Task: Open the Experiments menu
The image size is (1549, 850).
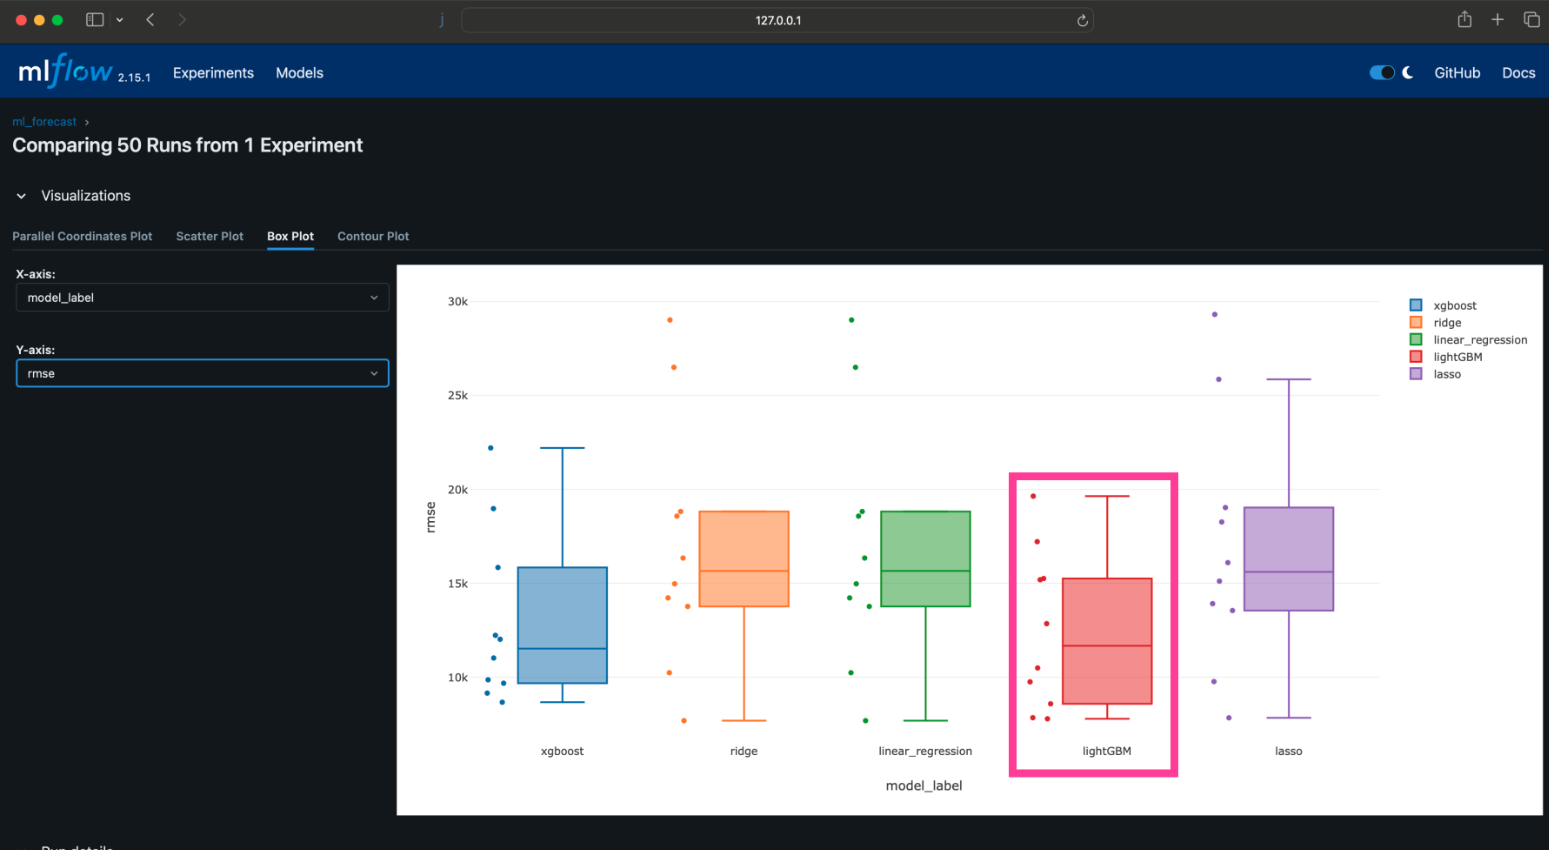Action: click(x=213, y=72)
